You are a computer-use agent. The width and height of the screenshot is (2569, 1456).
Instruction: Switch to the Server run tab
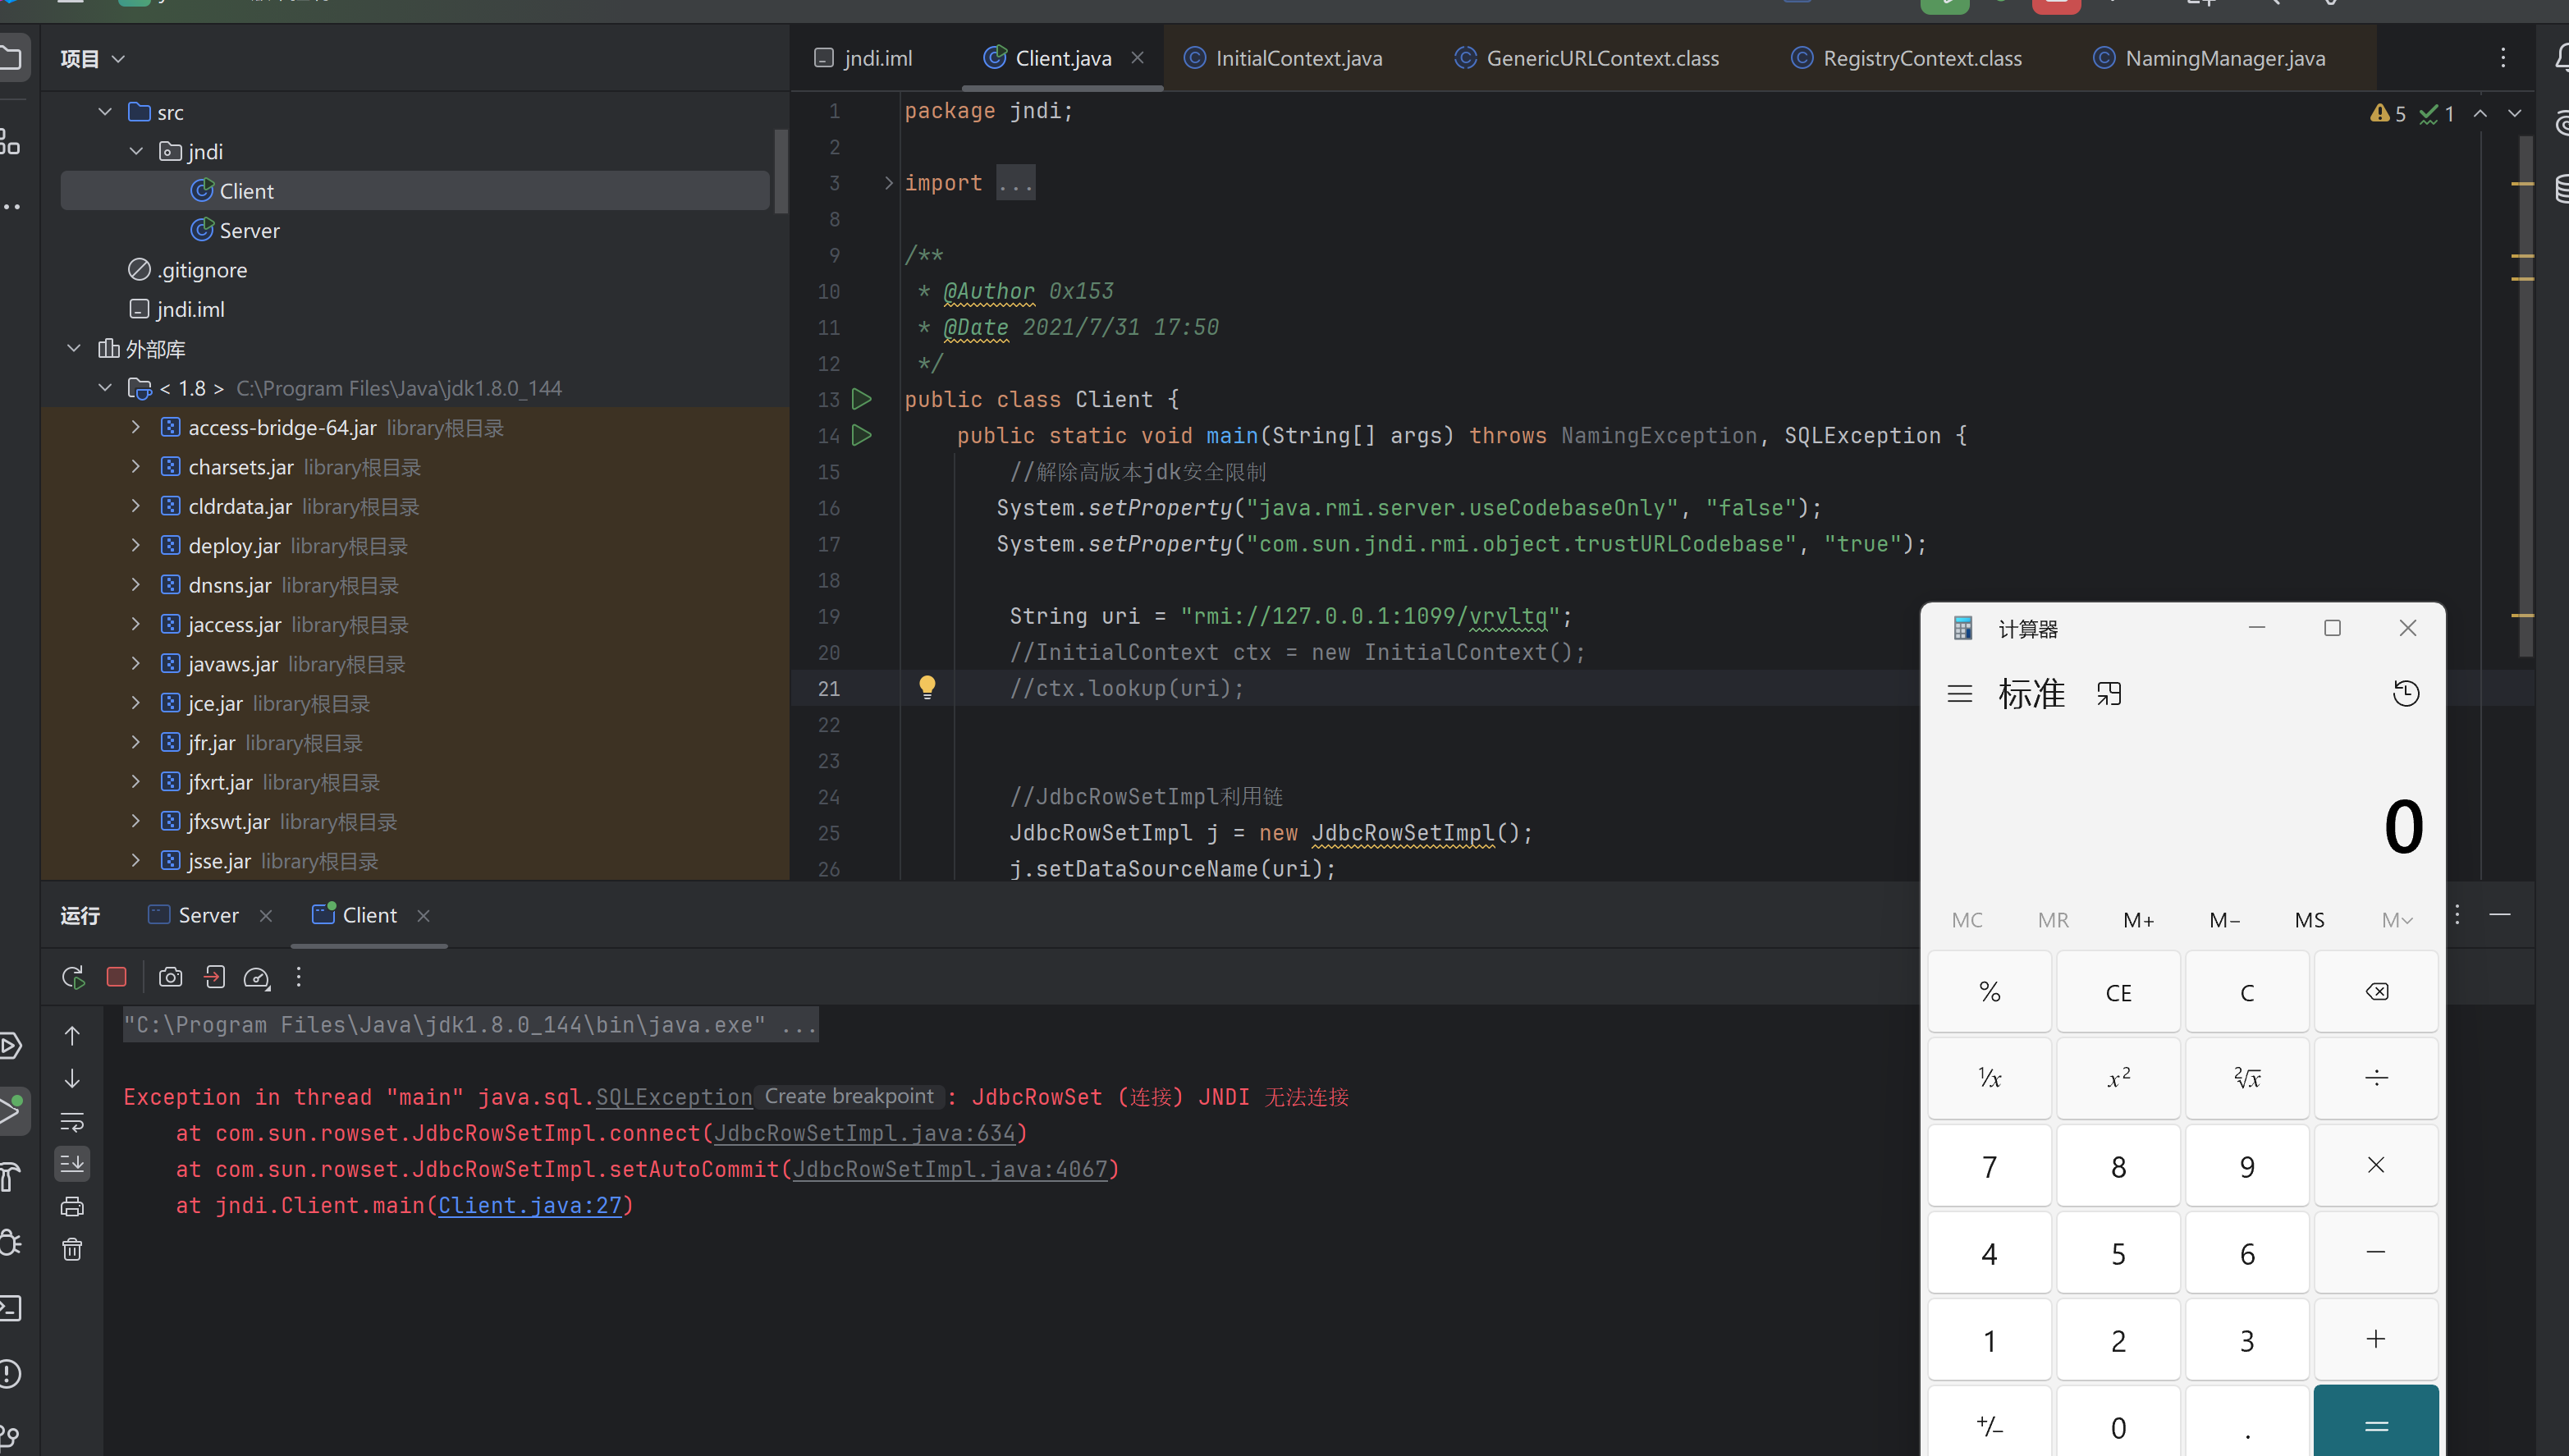(x=207, y=915)
